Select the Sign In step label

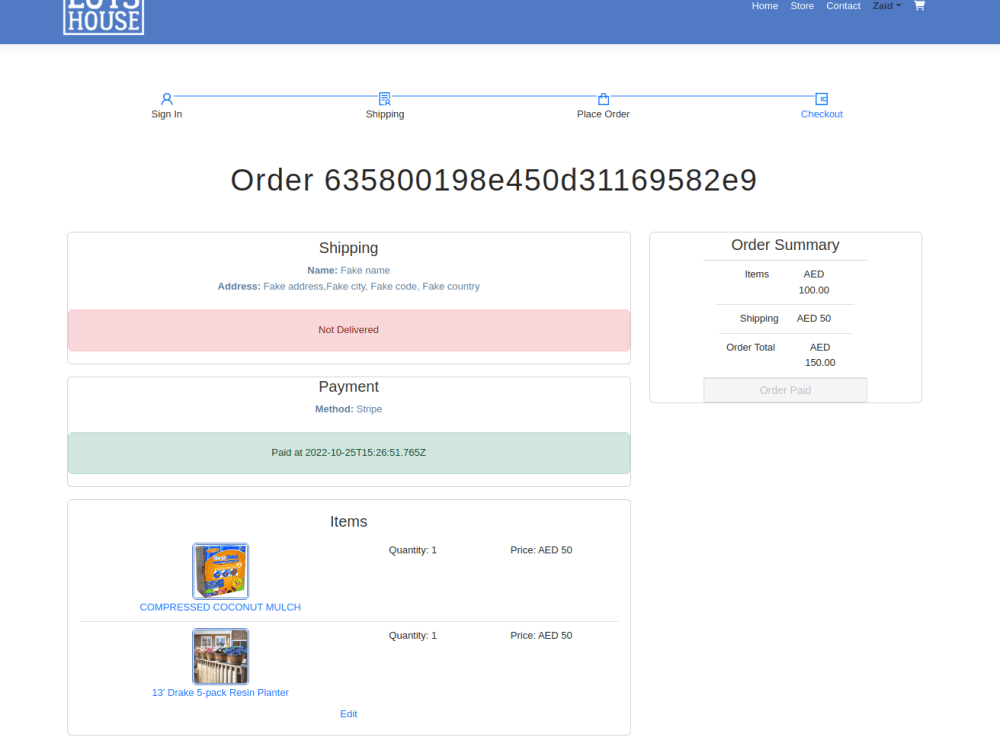click(166, 114)
